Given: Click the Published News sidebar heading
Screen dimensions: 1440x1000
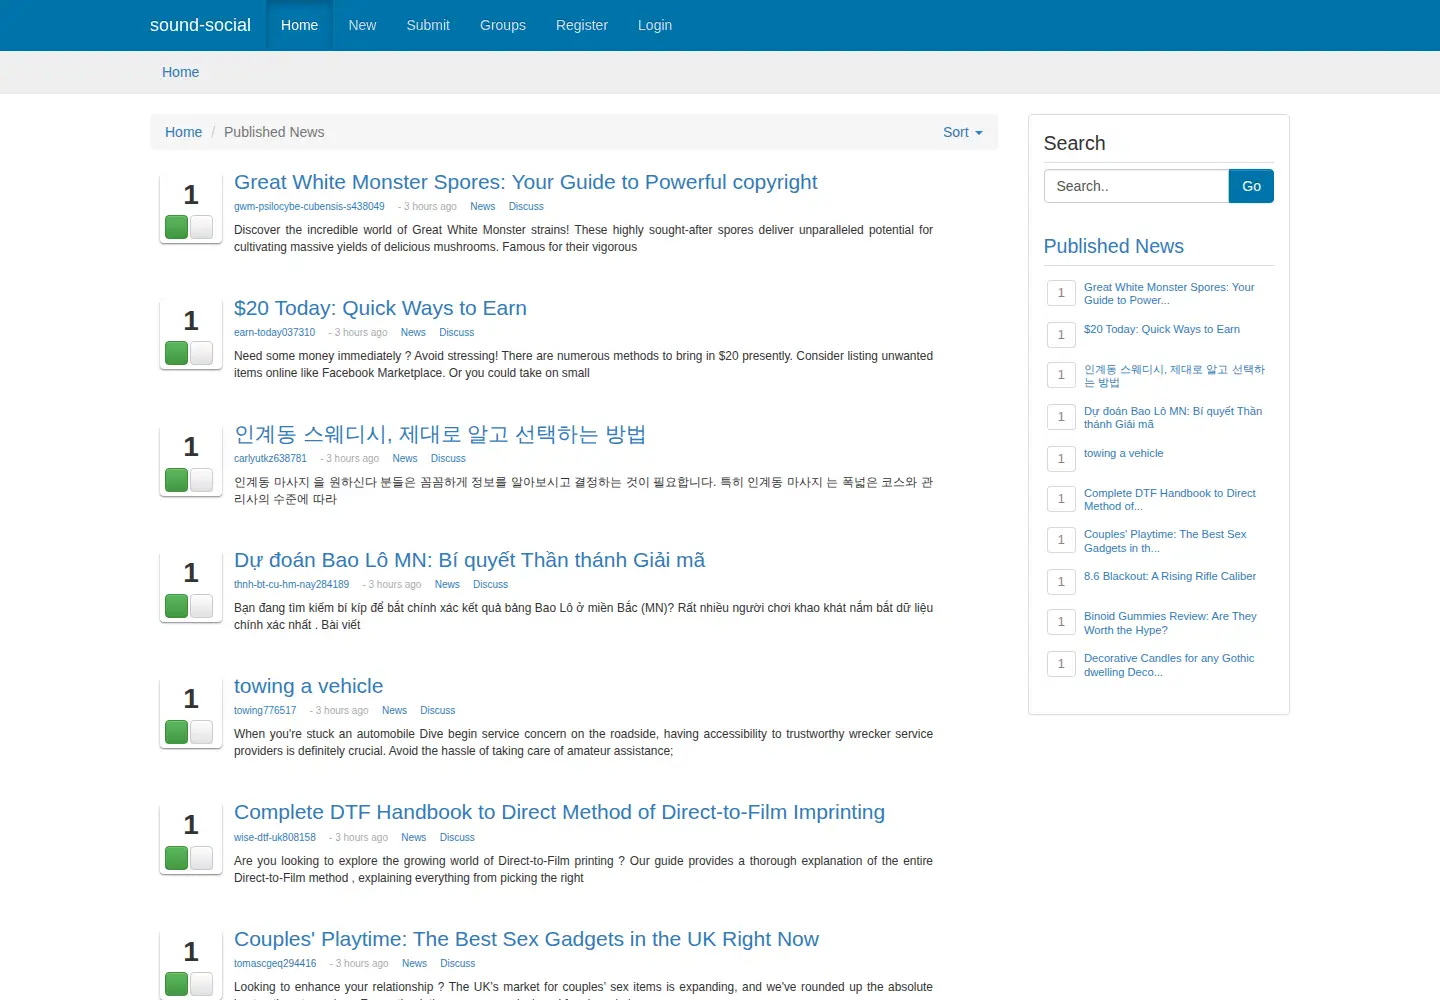Looking at the screenshot, I should pos(1114,246).
